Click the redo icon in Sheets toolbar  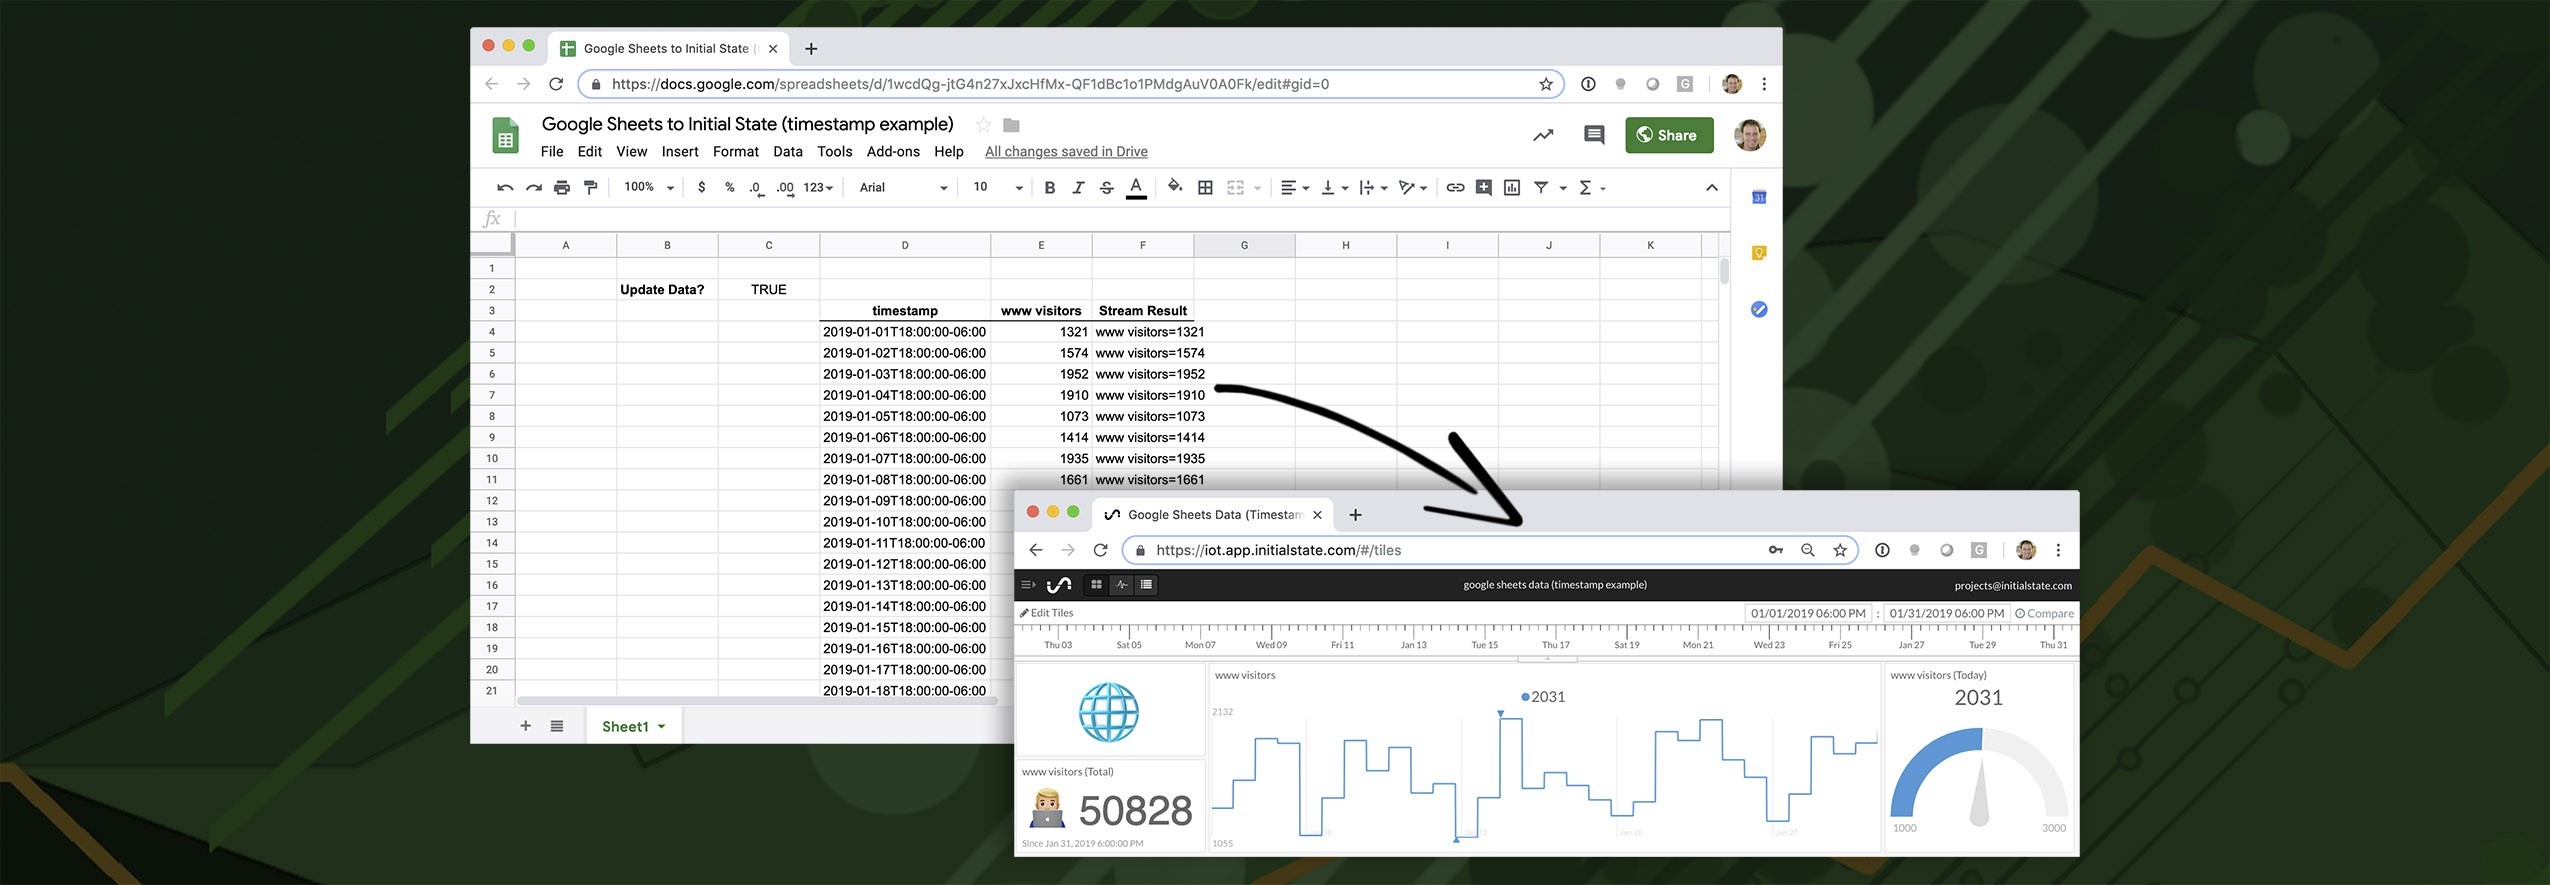pos(534,188)
